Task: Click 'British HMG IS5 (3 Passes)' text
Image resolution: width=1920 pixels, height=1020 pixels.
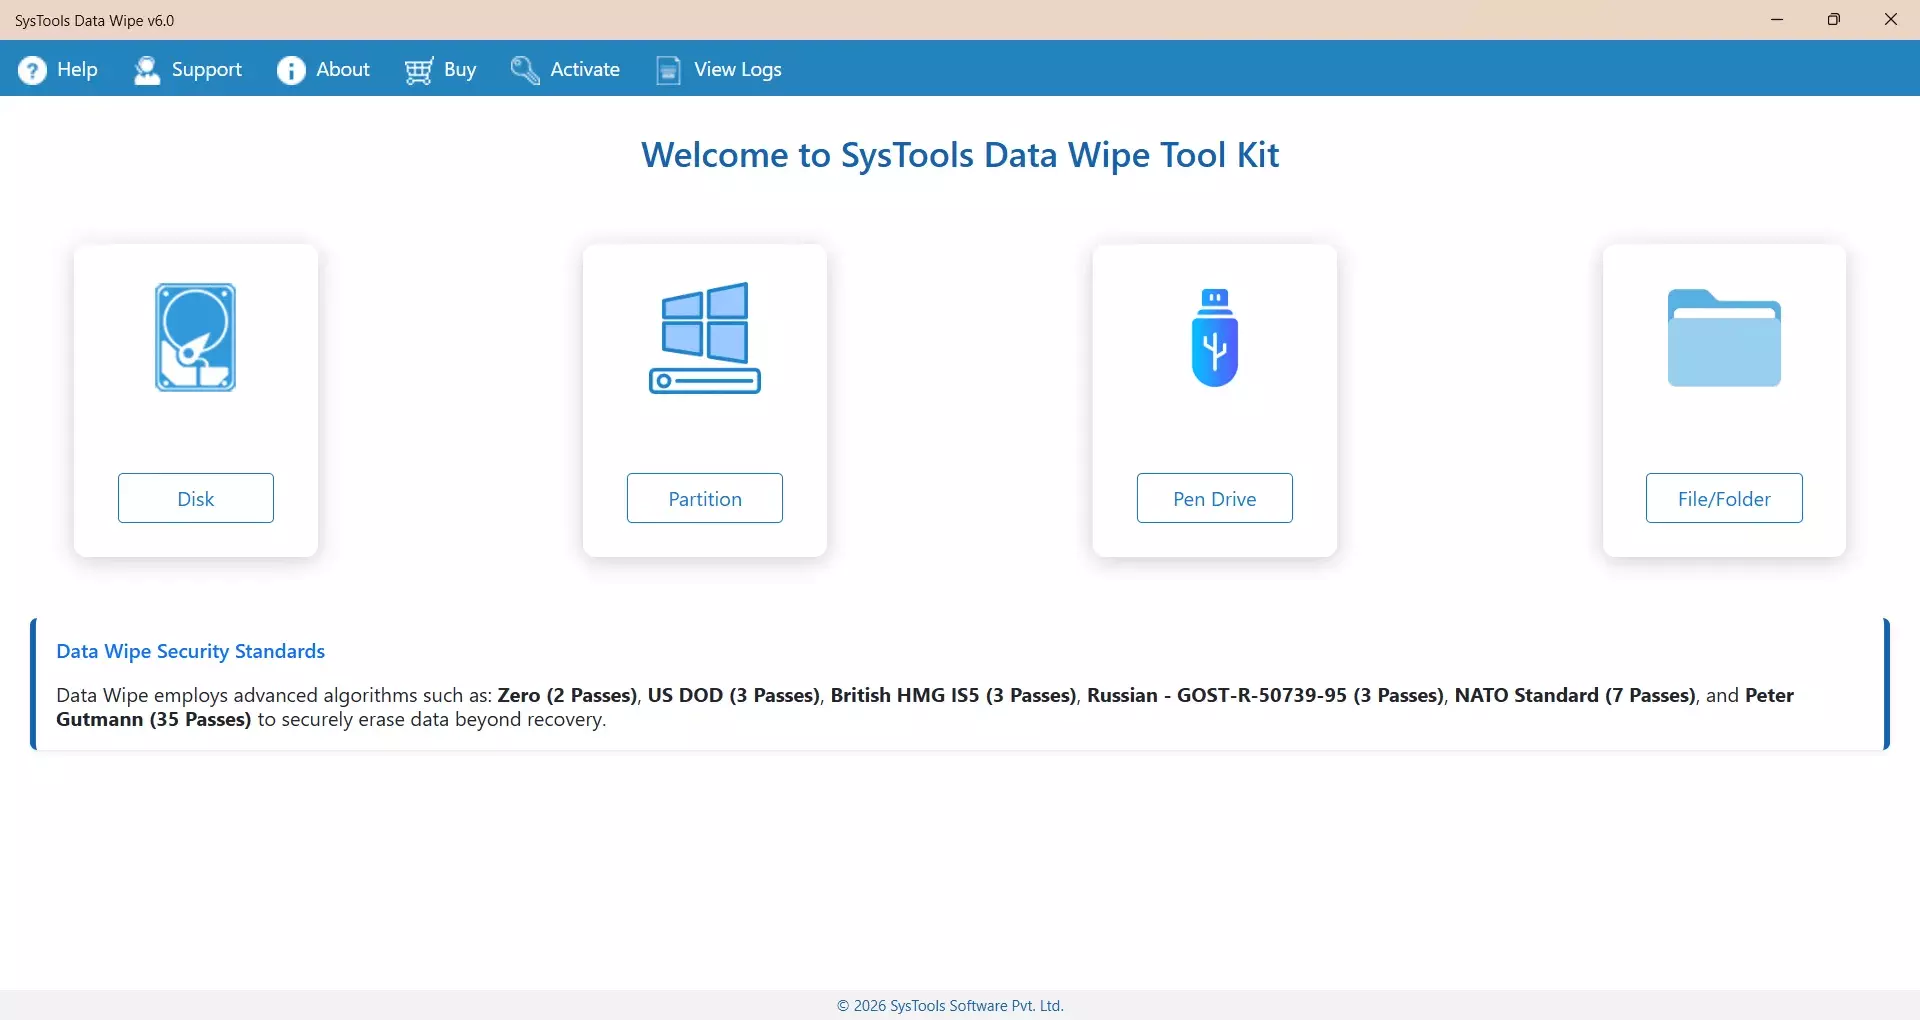Action: 953,695
